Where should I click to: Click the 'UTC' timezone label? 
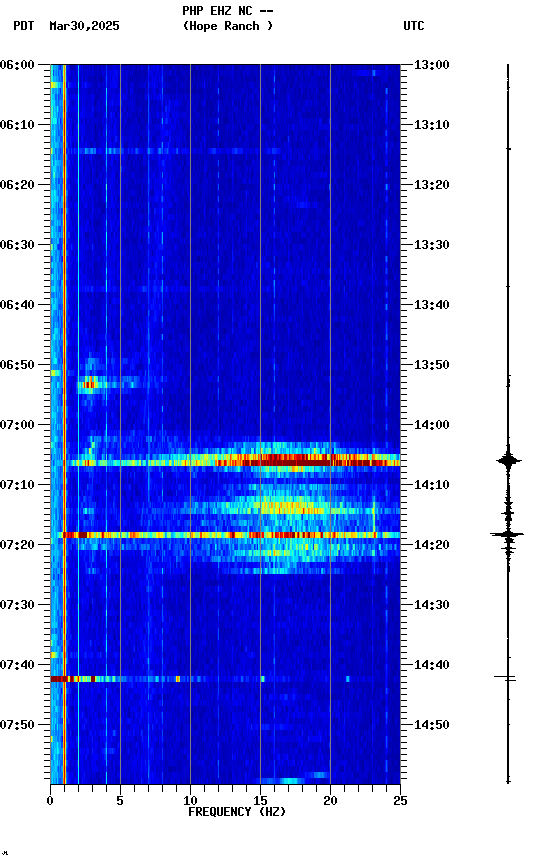tap(414, 26)
